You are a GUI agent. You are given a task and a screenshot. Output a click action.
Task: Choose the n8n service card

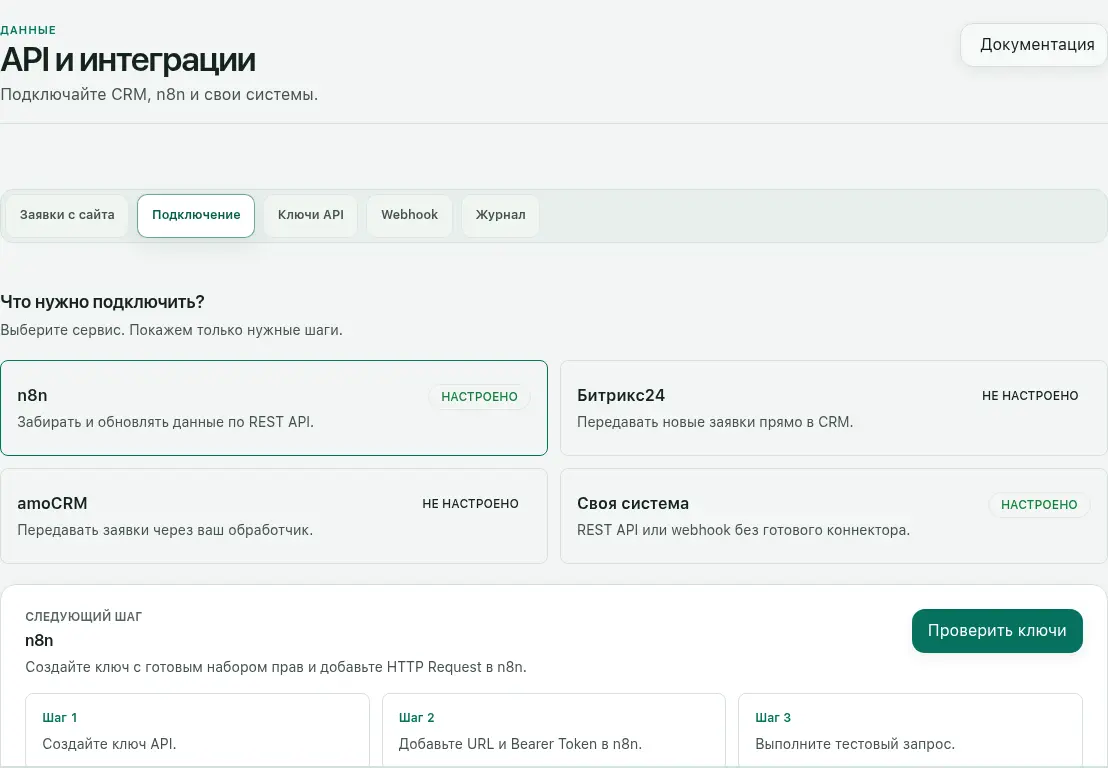[x=274, y=408]
